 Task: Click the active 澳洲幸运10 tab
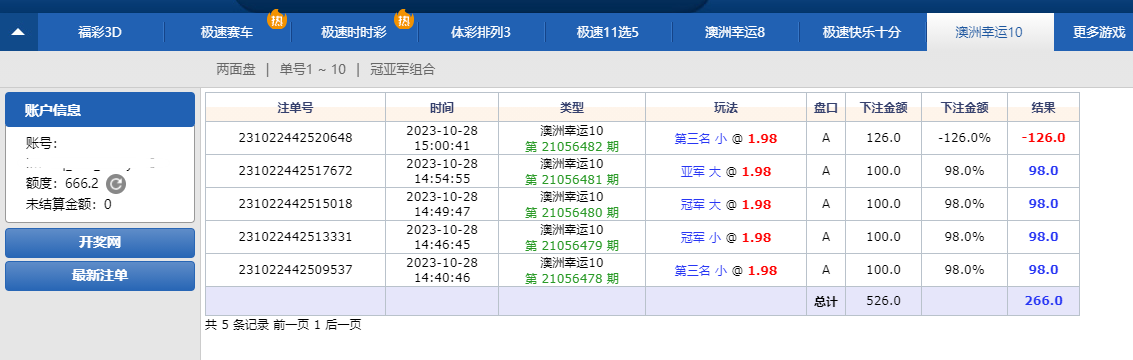(989, 32)
